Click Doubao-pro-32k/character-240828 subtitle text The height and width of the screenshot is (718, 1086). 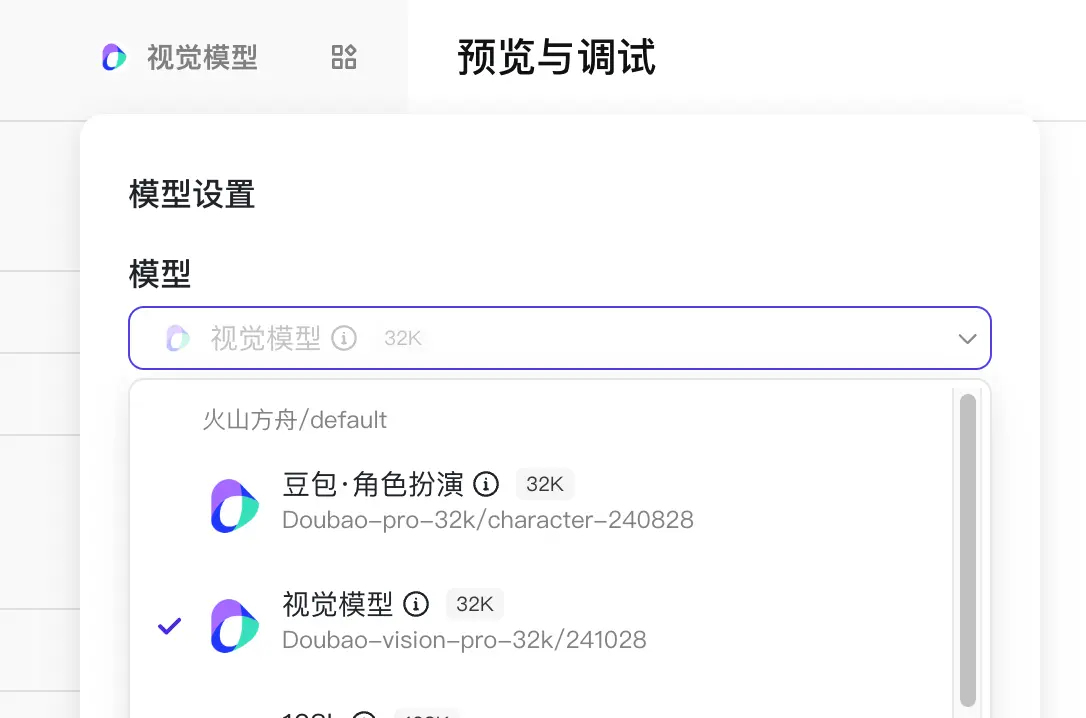[488, 520]
